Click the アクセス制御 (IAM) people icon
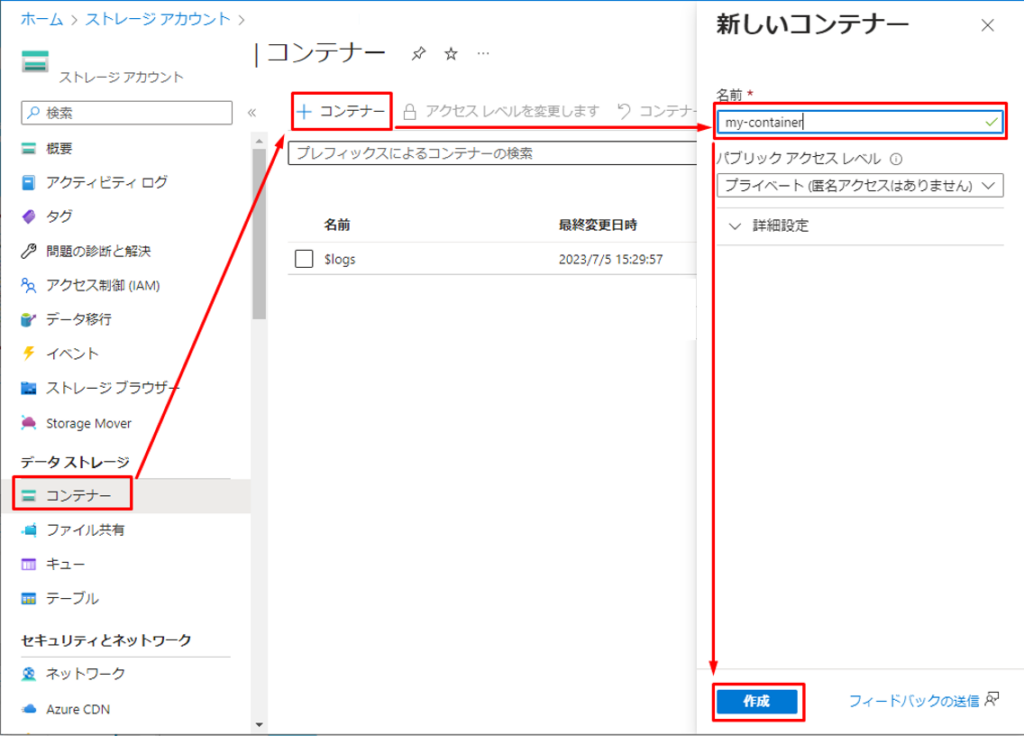Viewport: 1024px width, 736px height. tap(29, 285)
